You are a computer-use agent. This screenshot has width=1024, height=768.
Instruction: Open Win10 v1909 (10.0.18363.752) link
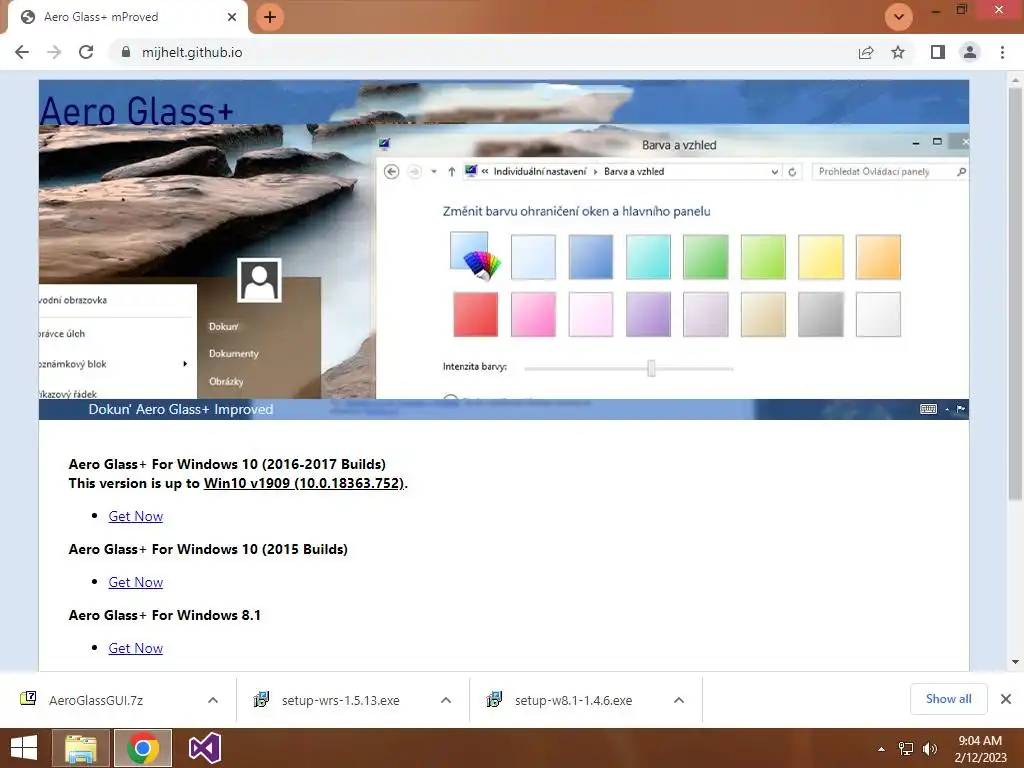[x=304, y=483]
